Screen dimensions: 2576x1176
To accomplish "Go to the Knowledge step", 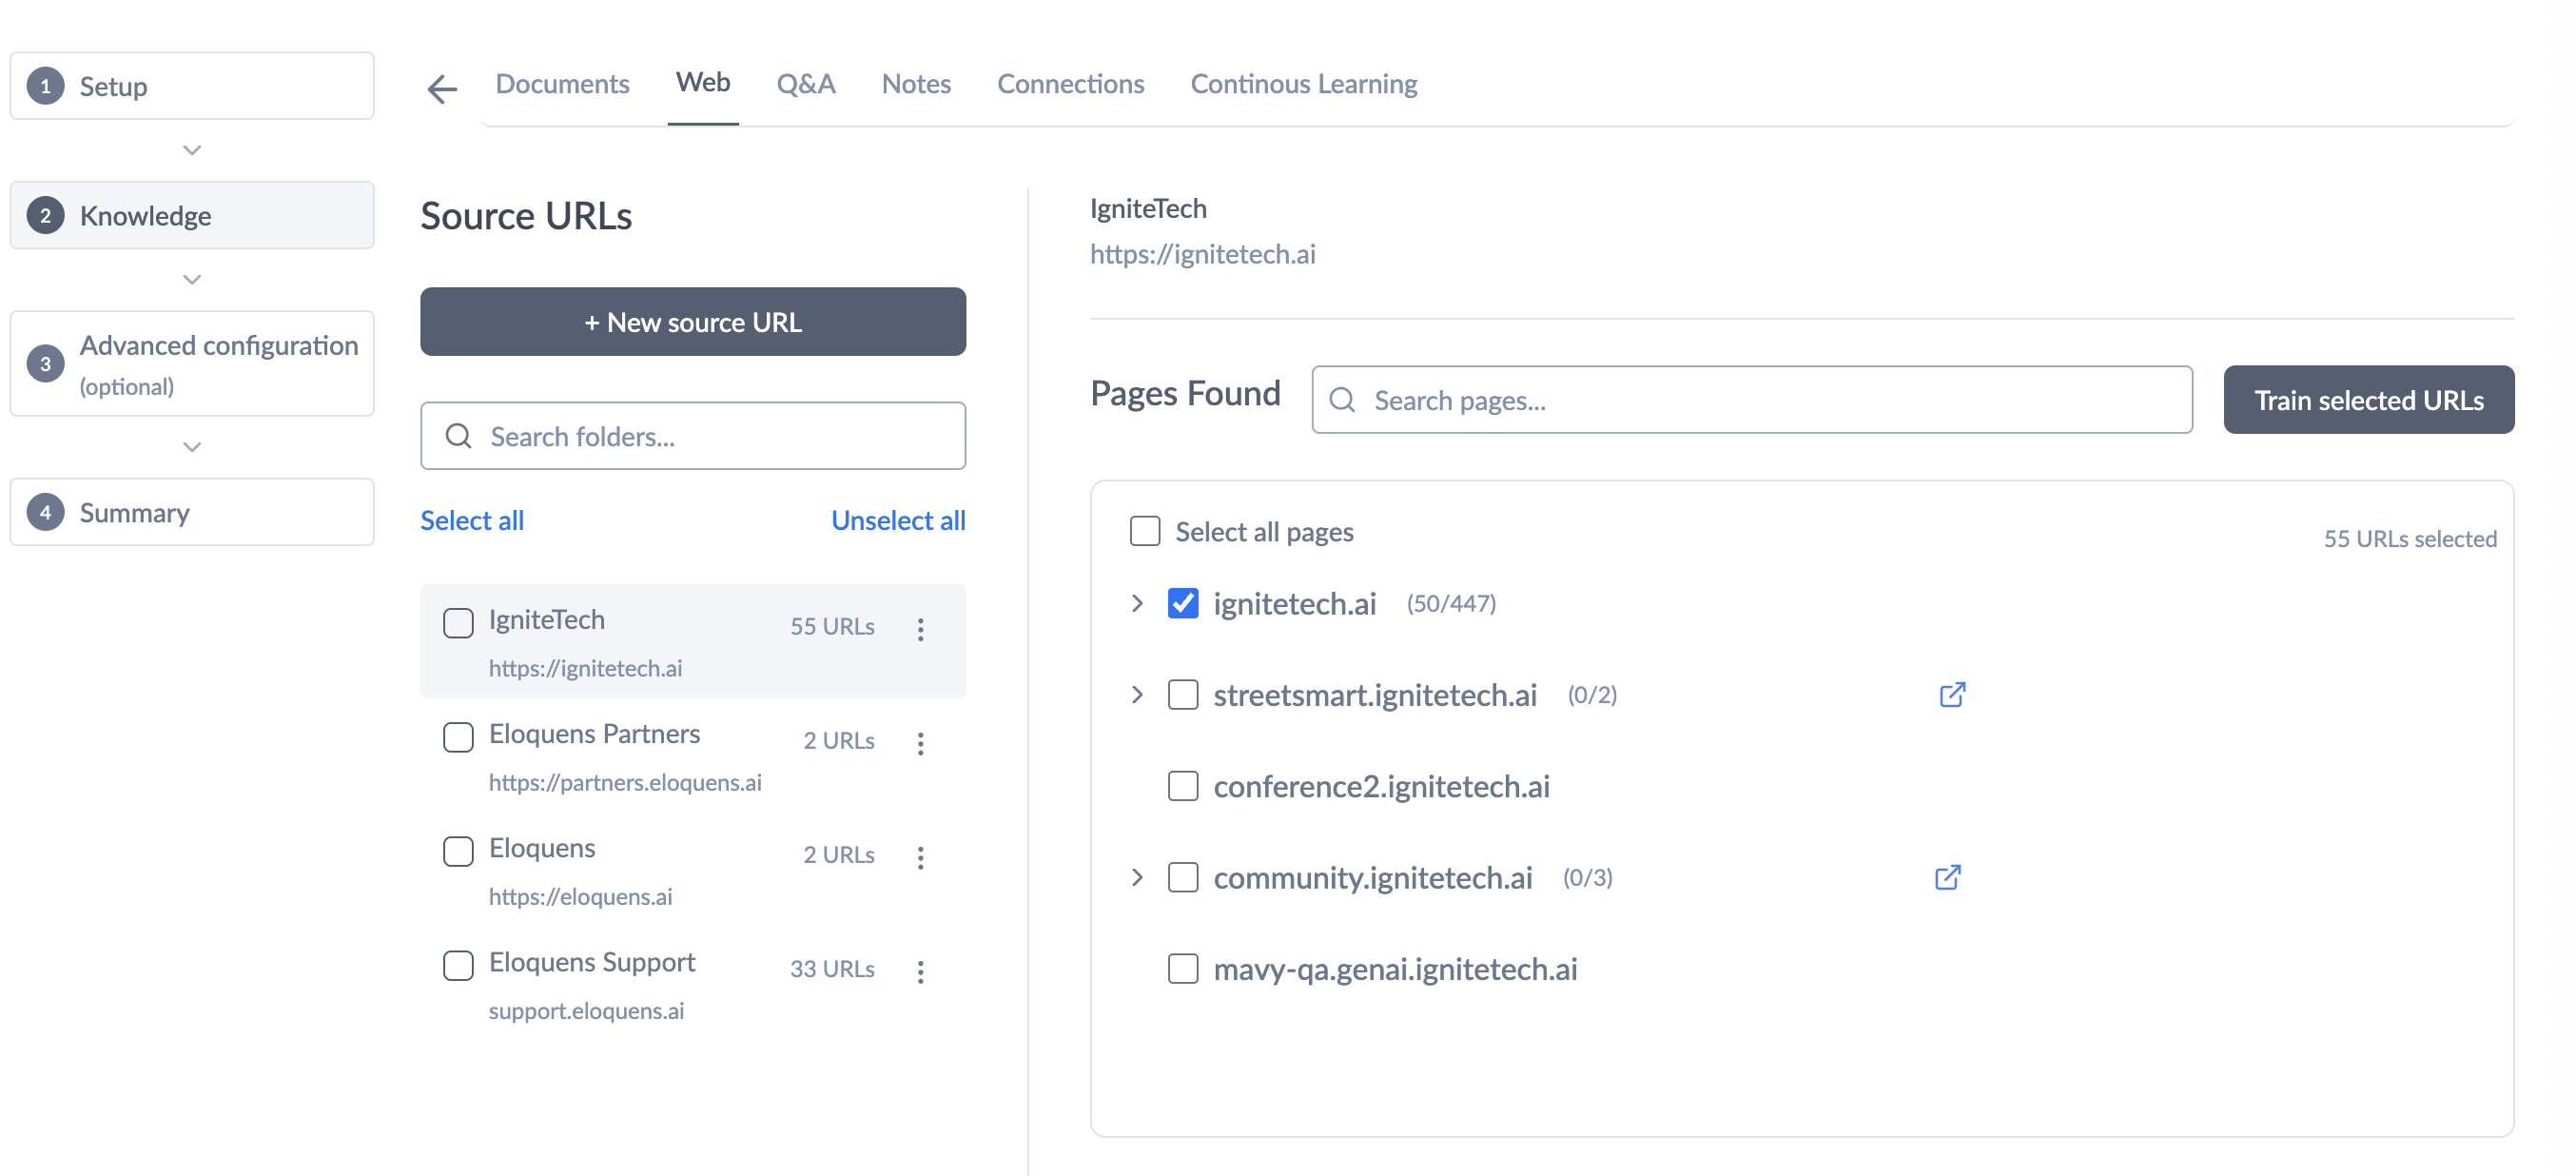I will (x=192, y=215).
